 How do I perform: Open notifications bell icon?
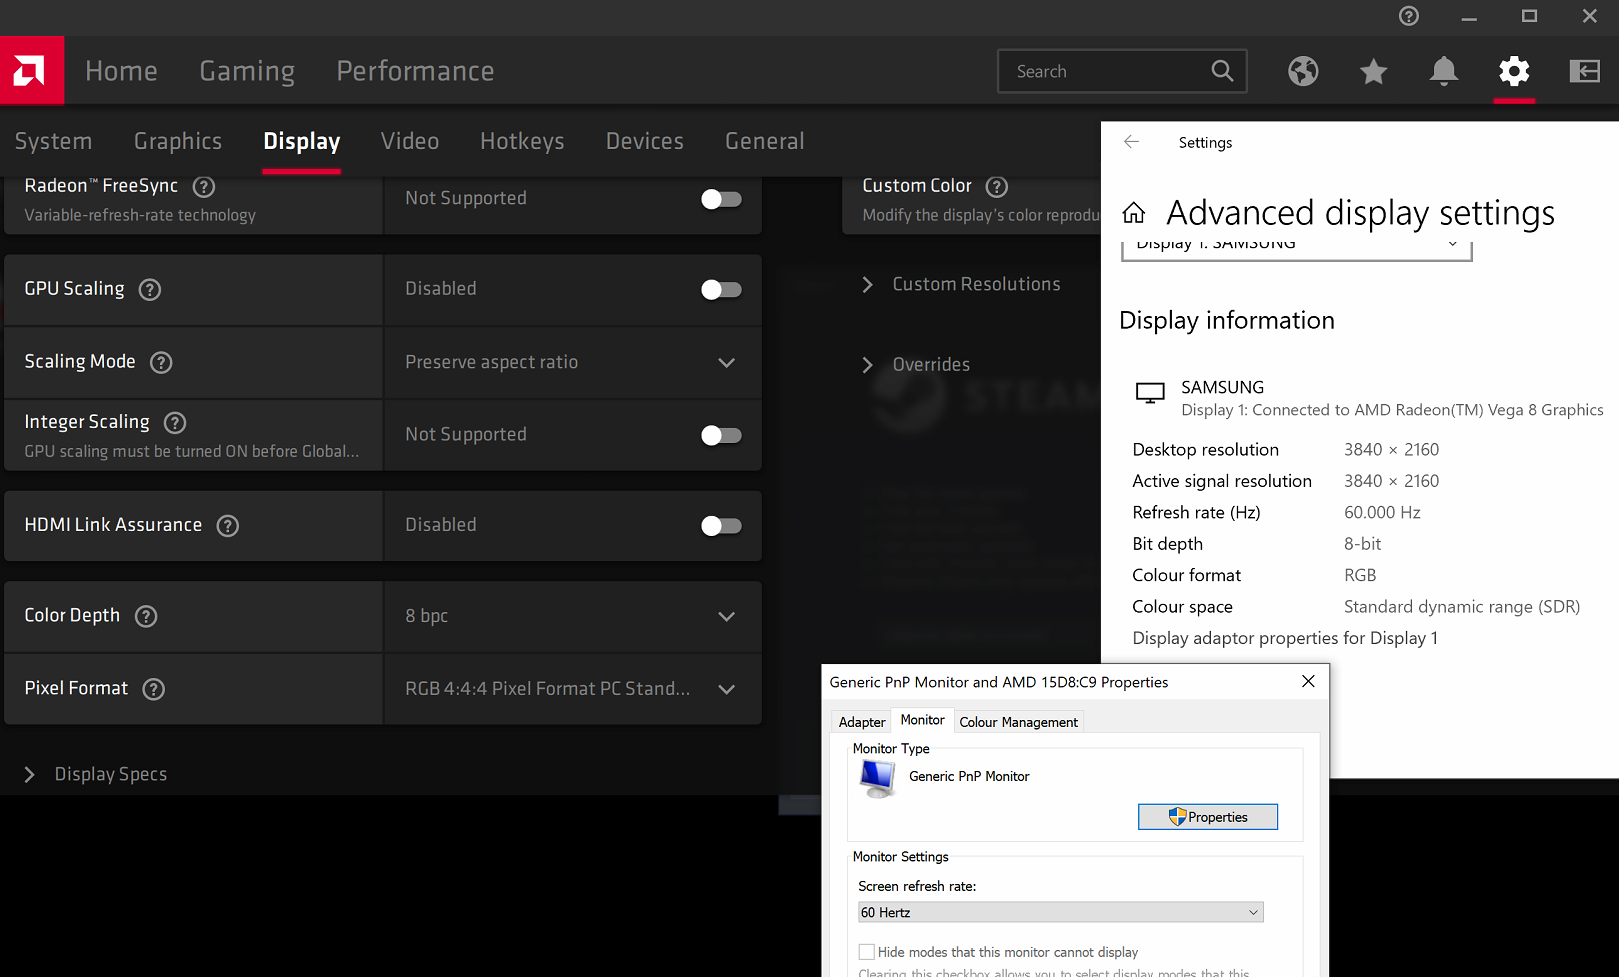(1444, 71)
